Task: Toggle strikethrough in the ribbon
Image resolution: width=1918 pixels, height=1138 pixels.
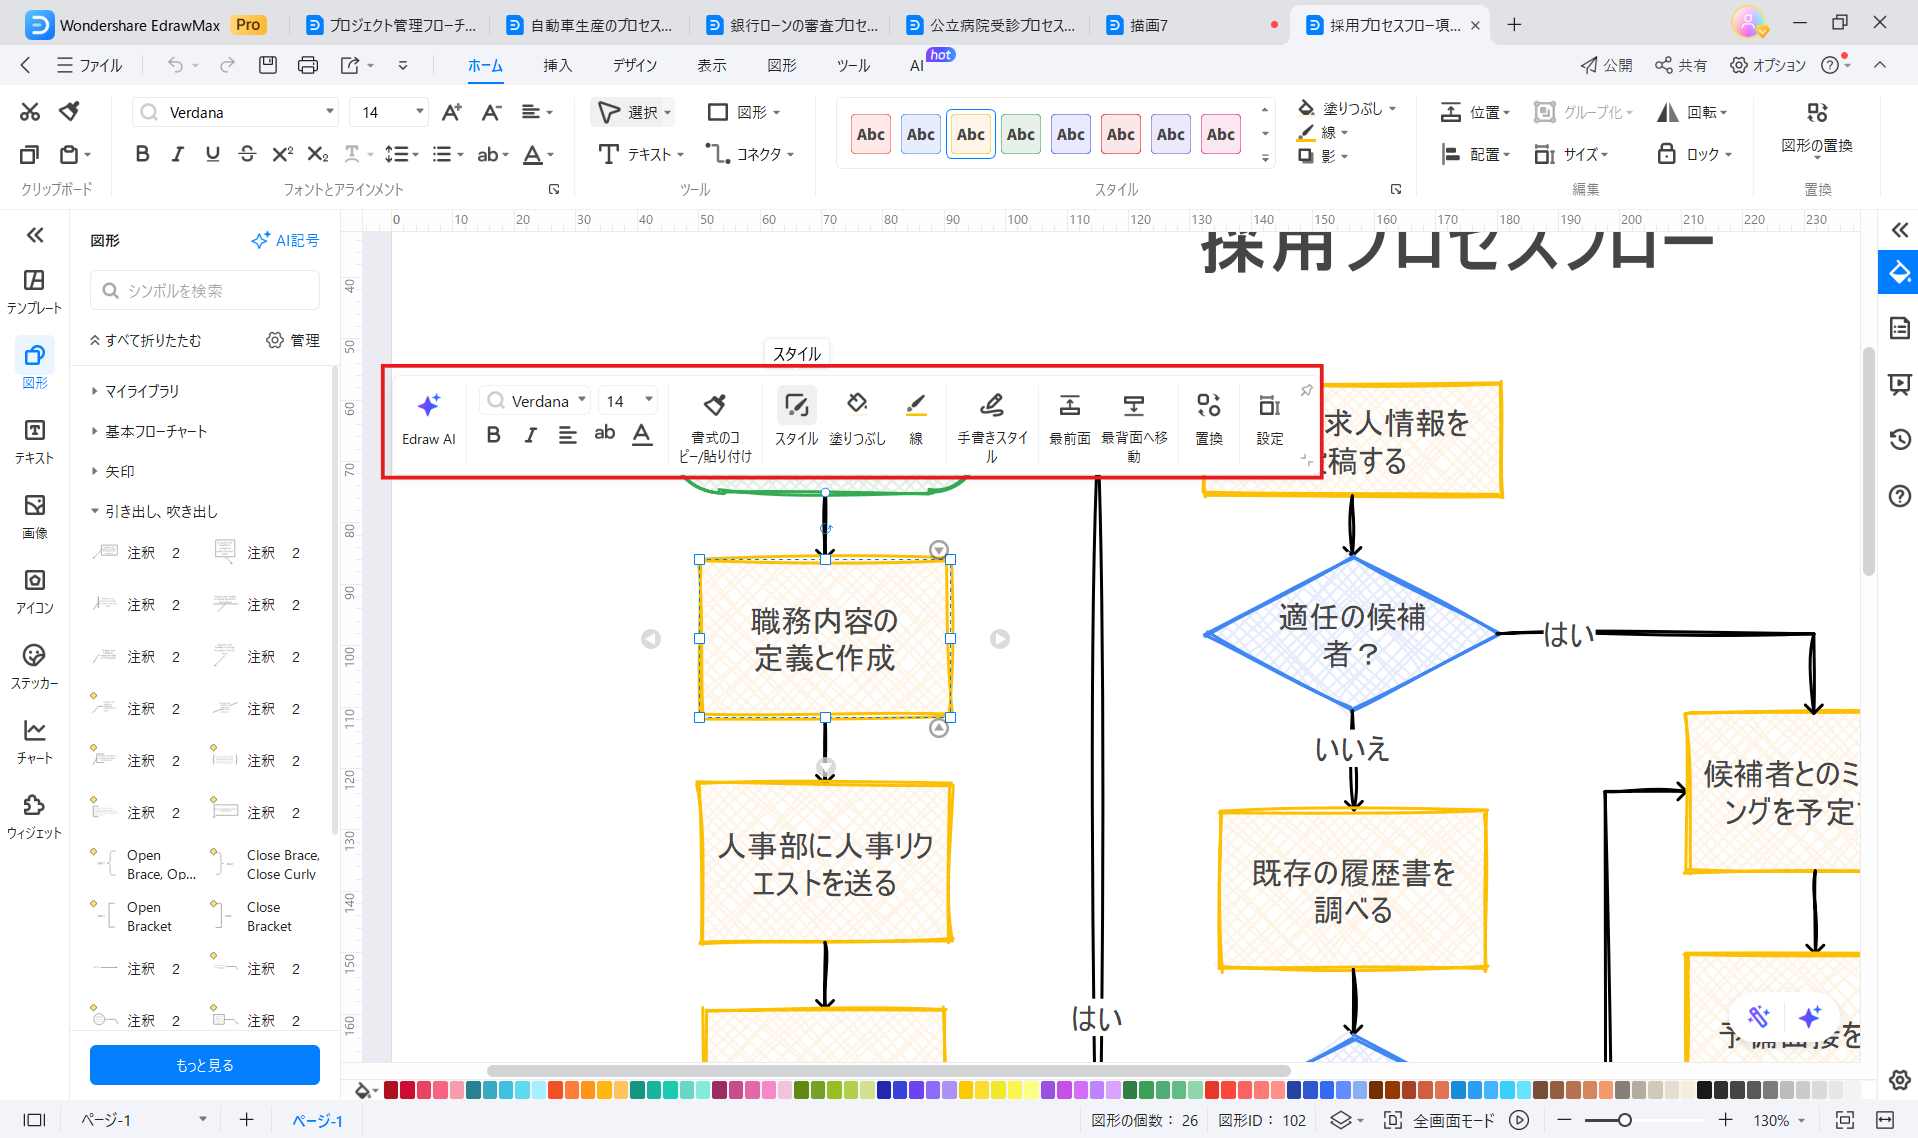Action: pyautogui.click(x=247, y=154)
